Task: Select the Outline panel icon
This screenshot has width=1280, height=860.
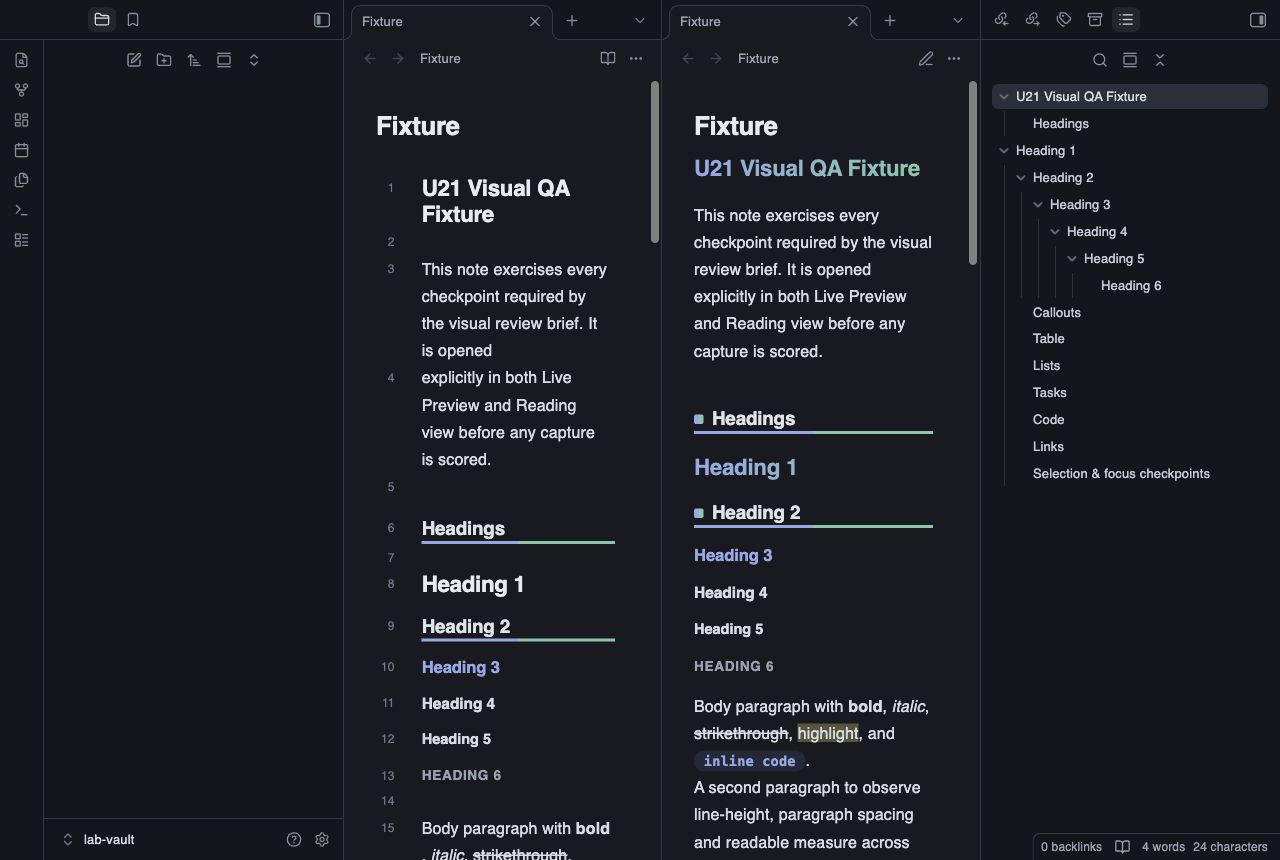Action: 1126,19
